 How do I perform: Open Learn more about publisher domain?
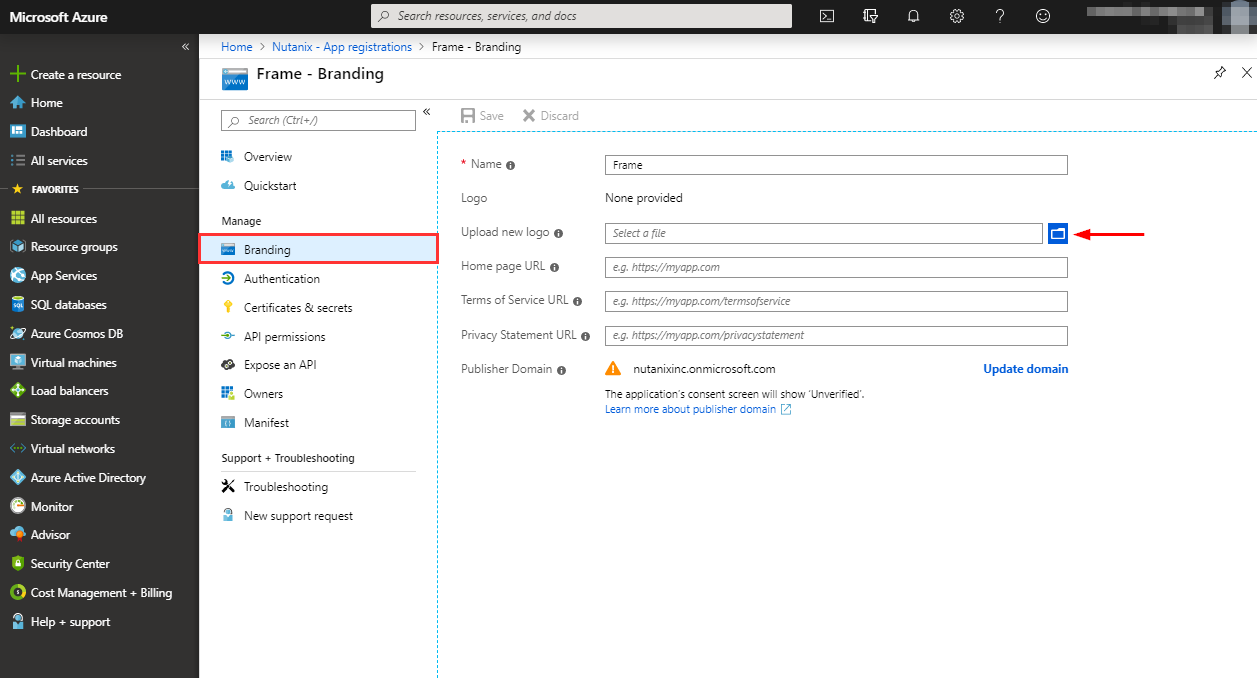point(690,408)
